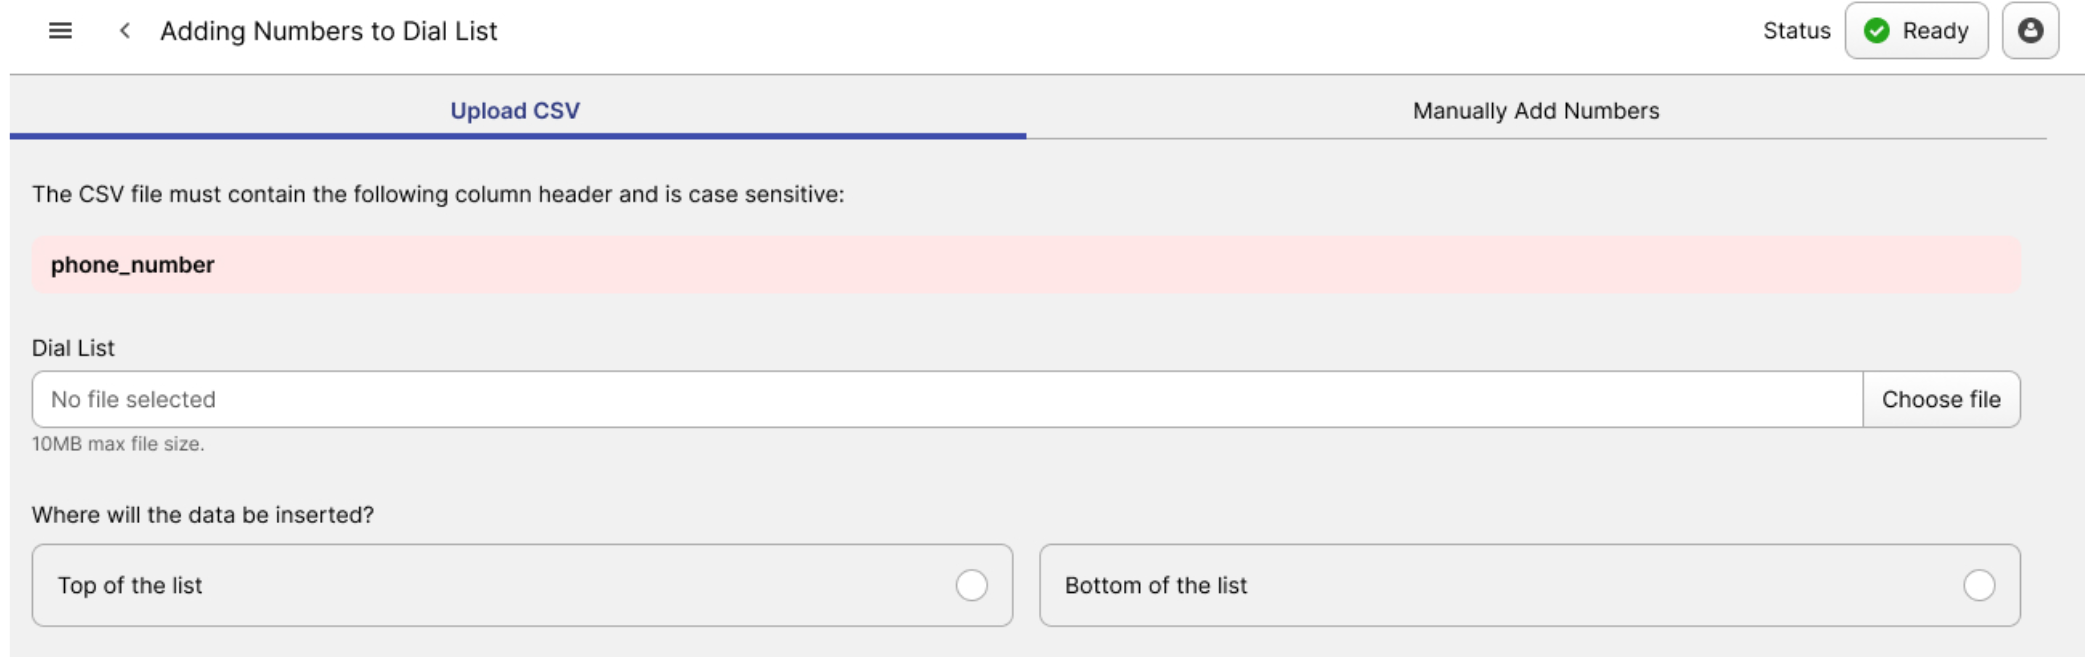Viewport: 2085px width, 657px height.
Task: Click the Status label text
Action: tap(1796, 31)
